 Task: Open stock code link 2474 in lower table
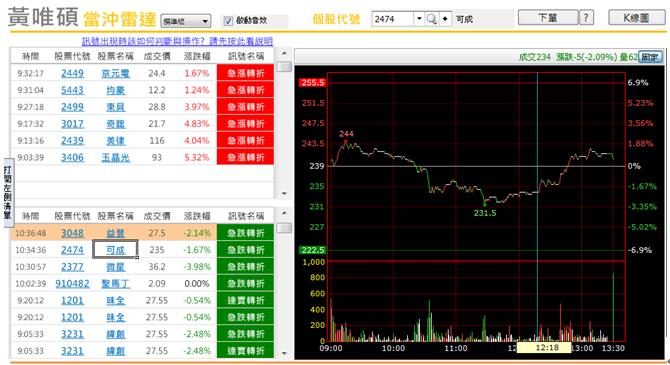click(x=72, y=250)
